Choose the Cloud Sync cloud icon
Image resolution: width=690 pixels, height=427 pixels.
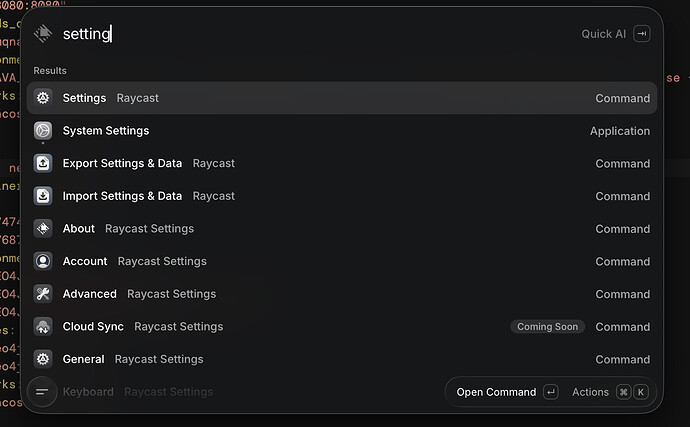[x=43, y=327]
